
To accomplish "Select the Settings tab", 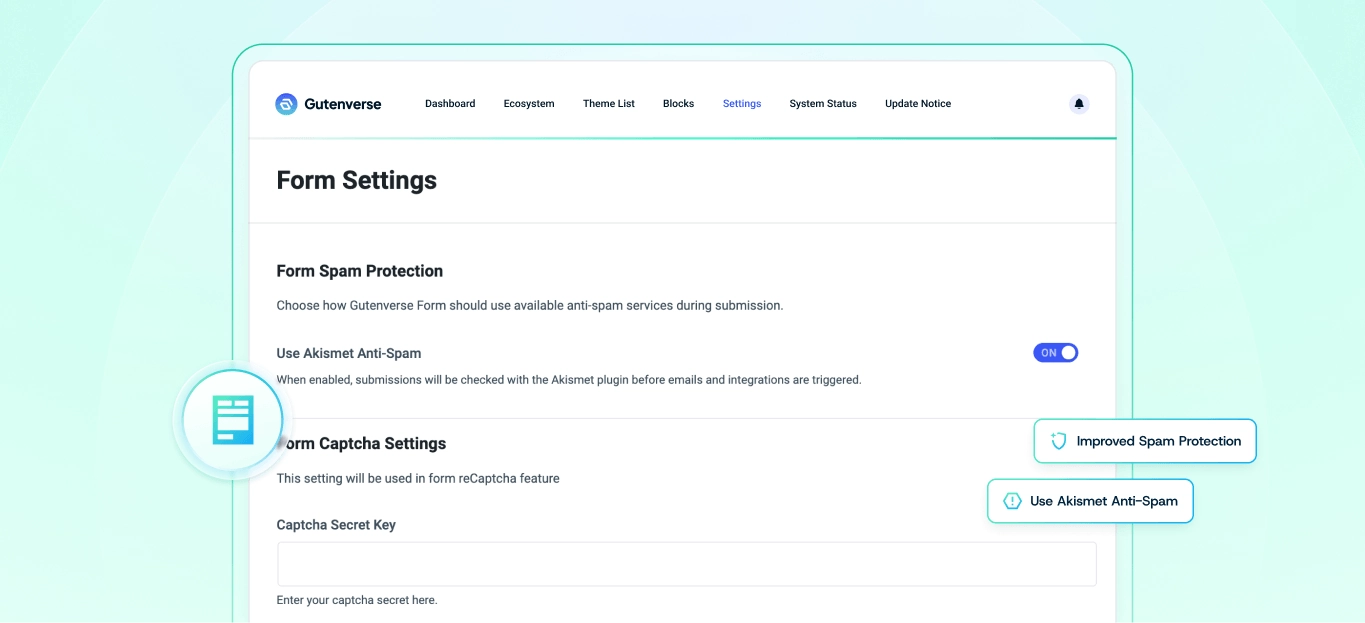I will 742,104.
